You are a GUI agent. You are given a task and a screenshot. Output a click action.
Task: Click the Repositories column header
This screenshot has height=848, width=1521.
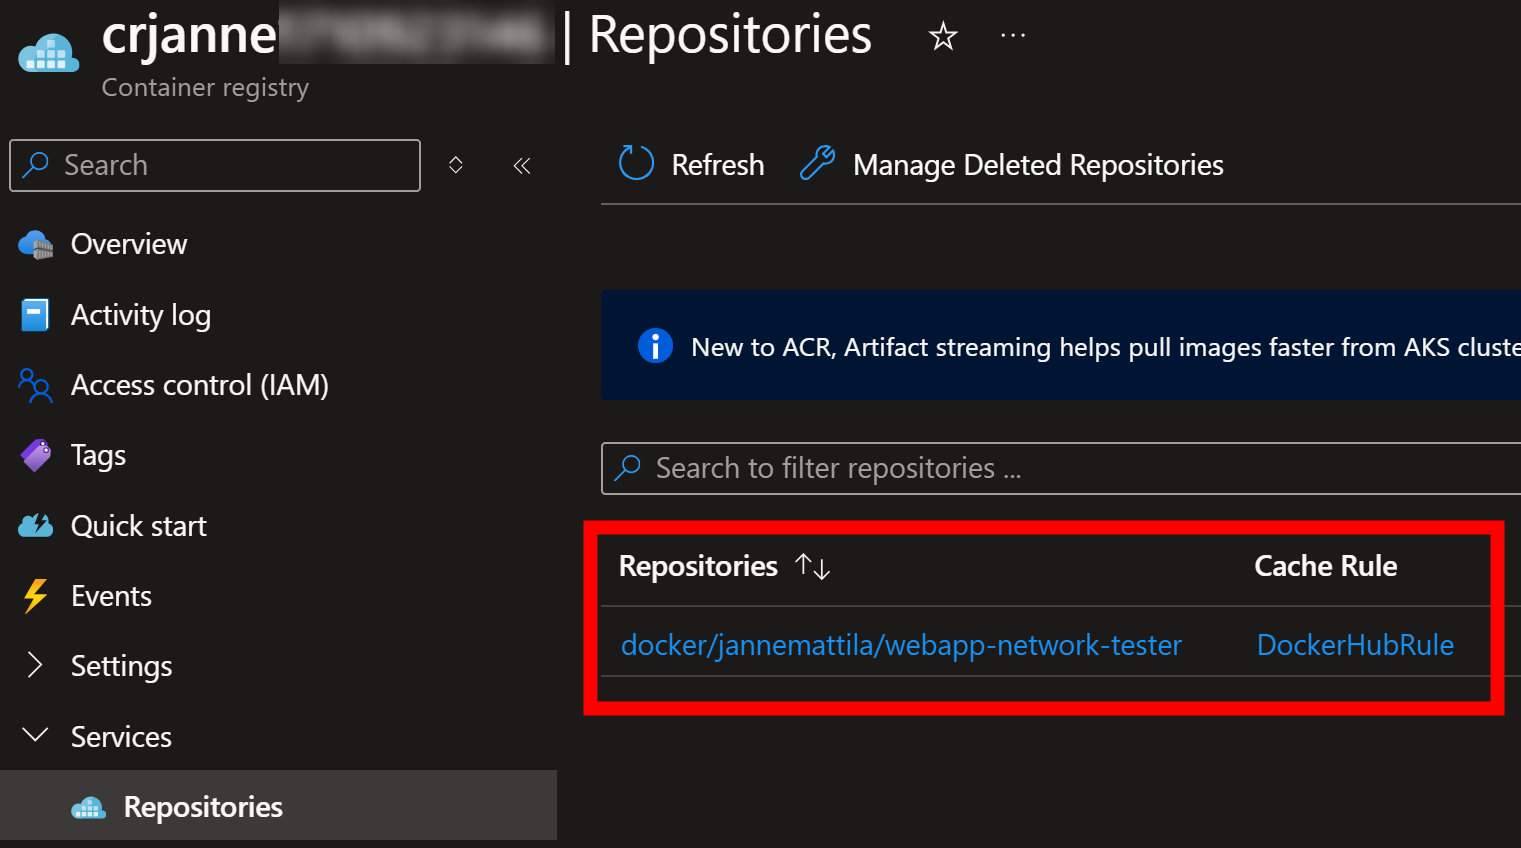698,566
